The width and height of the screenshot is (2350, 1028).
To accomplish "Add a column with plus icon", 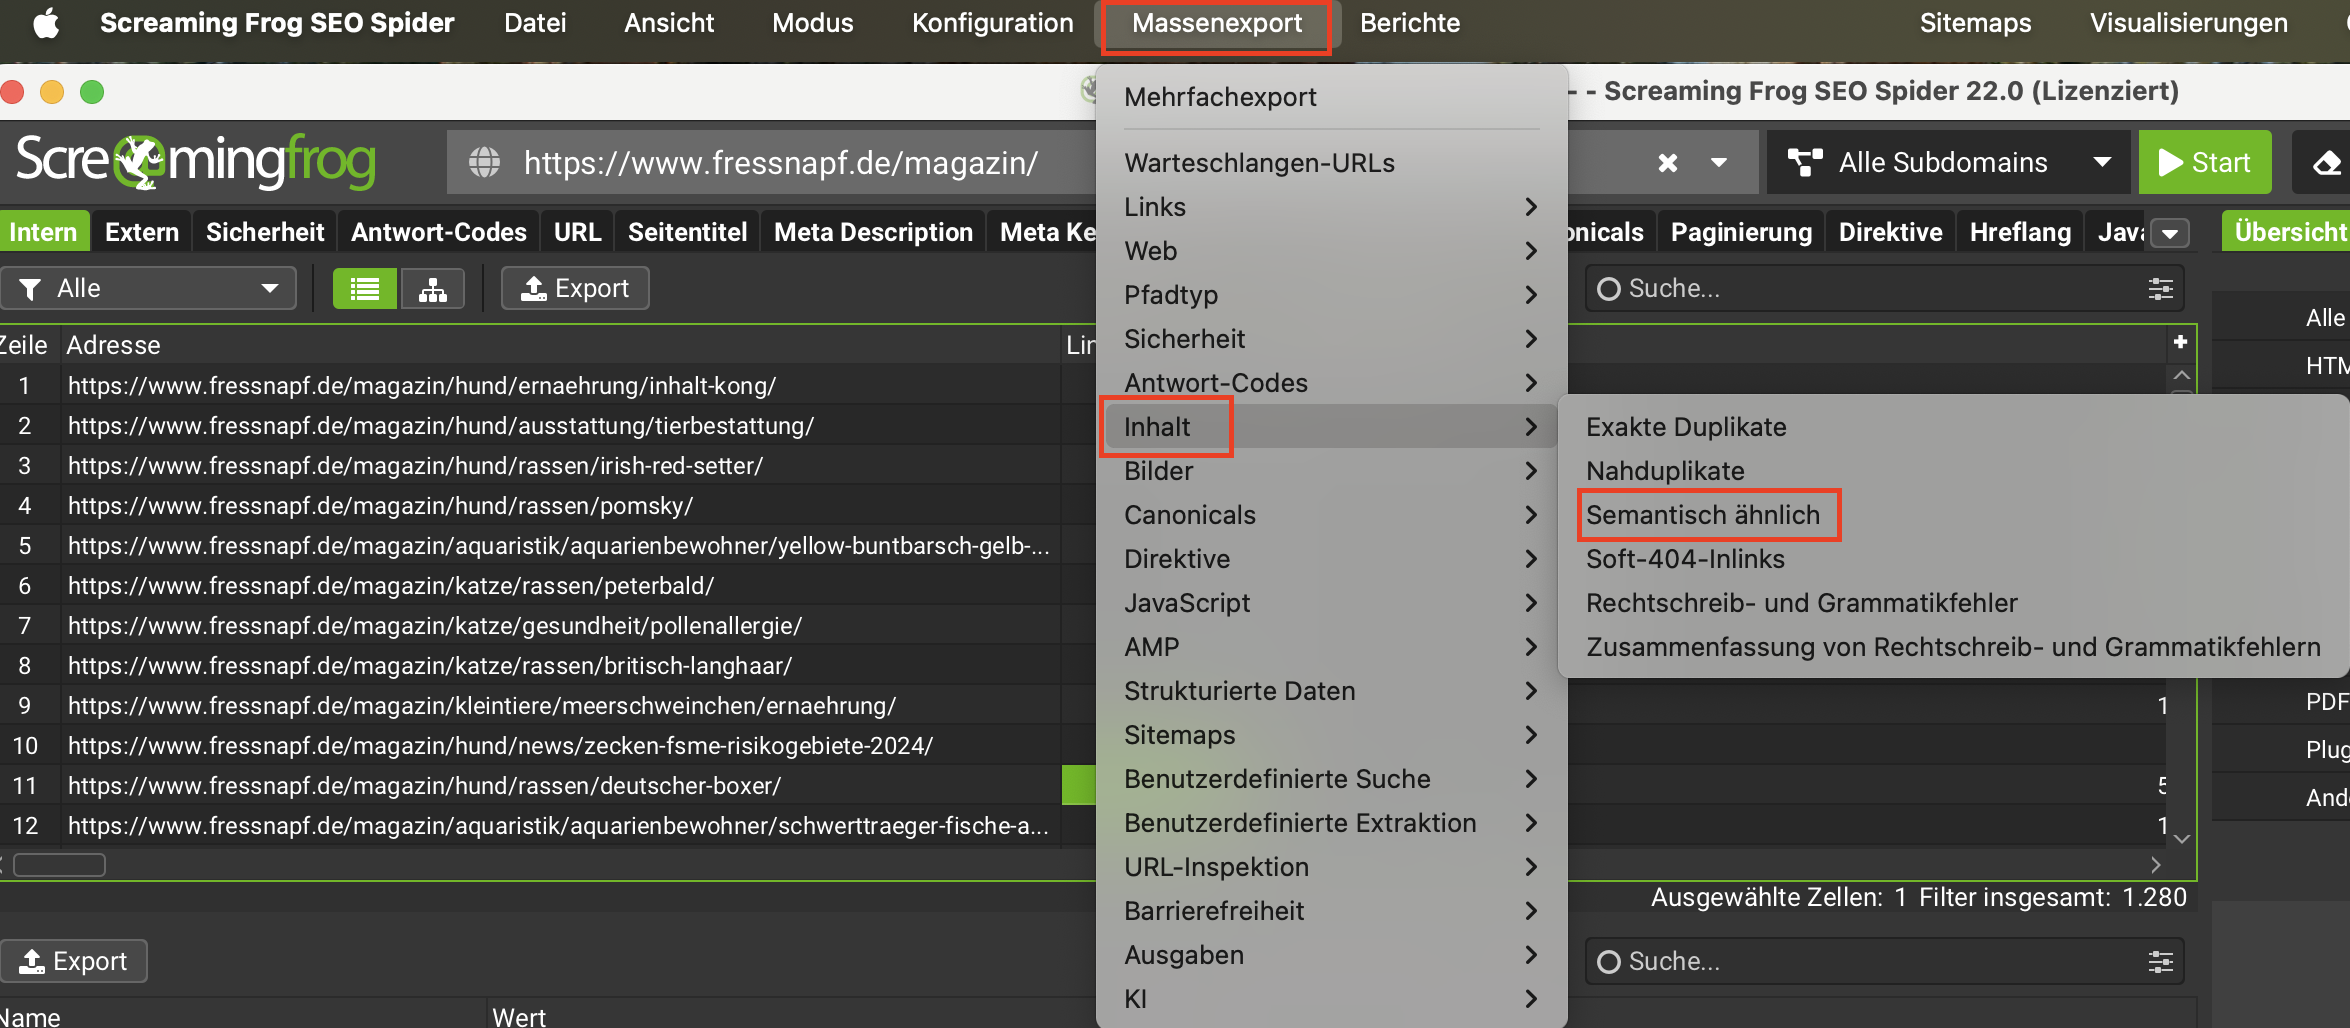I will pos(2180,342).
